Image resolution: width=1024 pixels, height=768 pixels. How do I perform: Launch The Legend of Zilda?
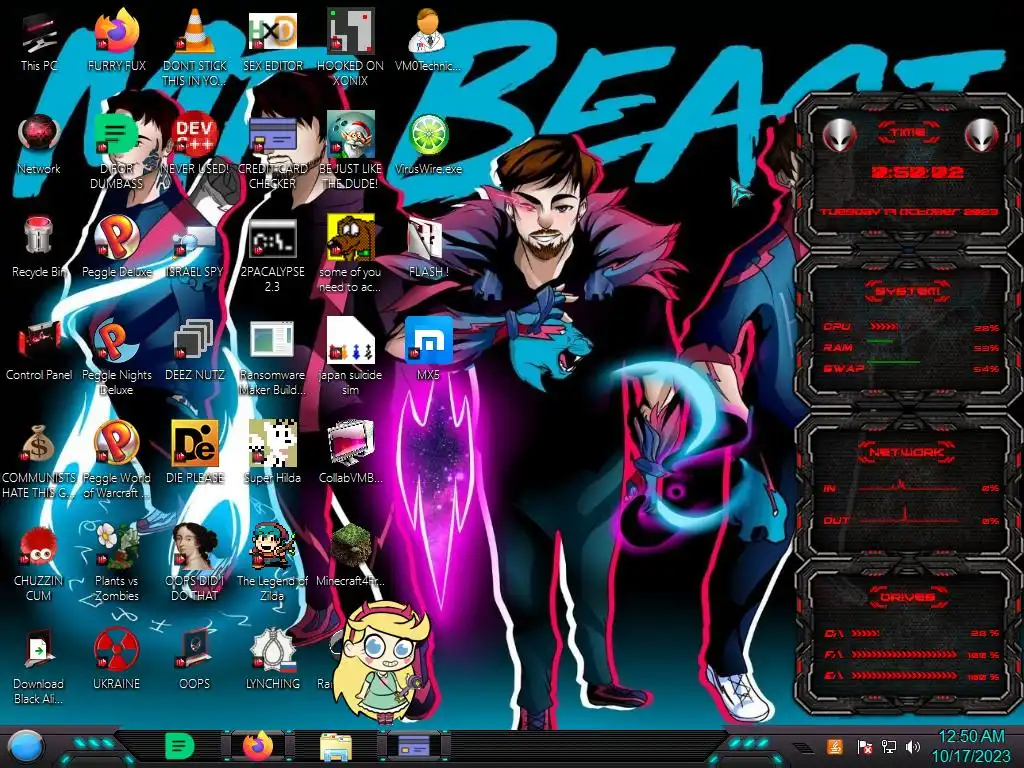(x=272, y=563)
